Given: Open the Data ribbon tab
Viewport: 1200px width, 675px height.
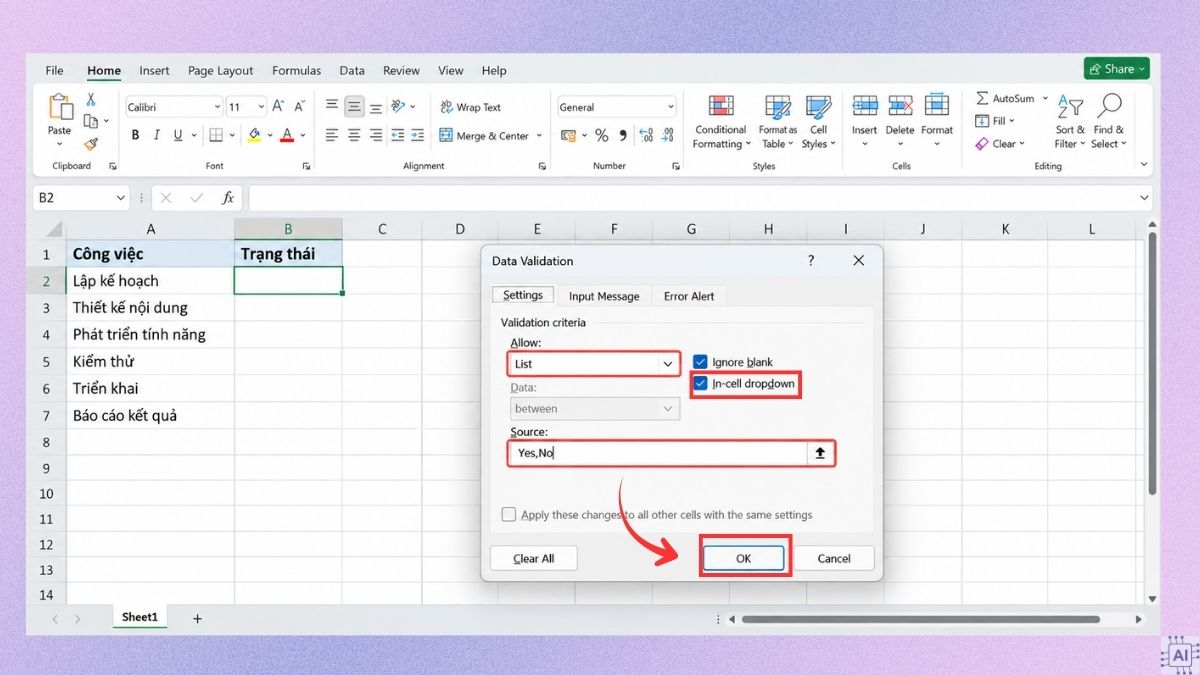Looking at the screenshot, I should [352, 71].
